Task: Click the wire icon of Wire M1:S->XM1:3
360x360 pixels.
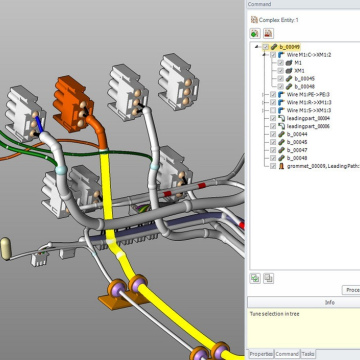Action: (281, 110)
